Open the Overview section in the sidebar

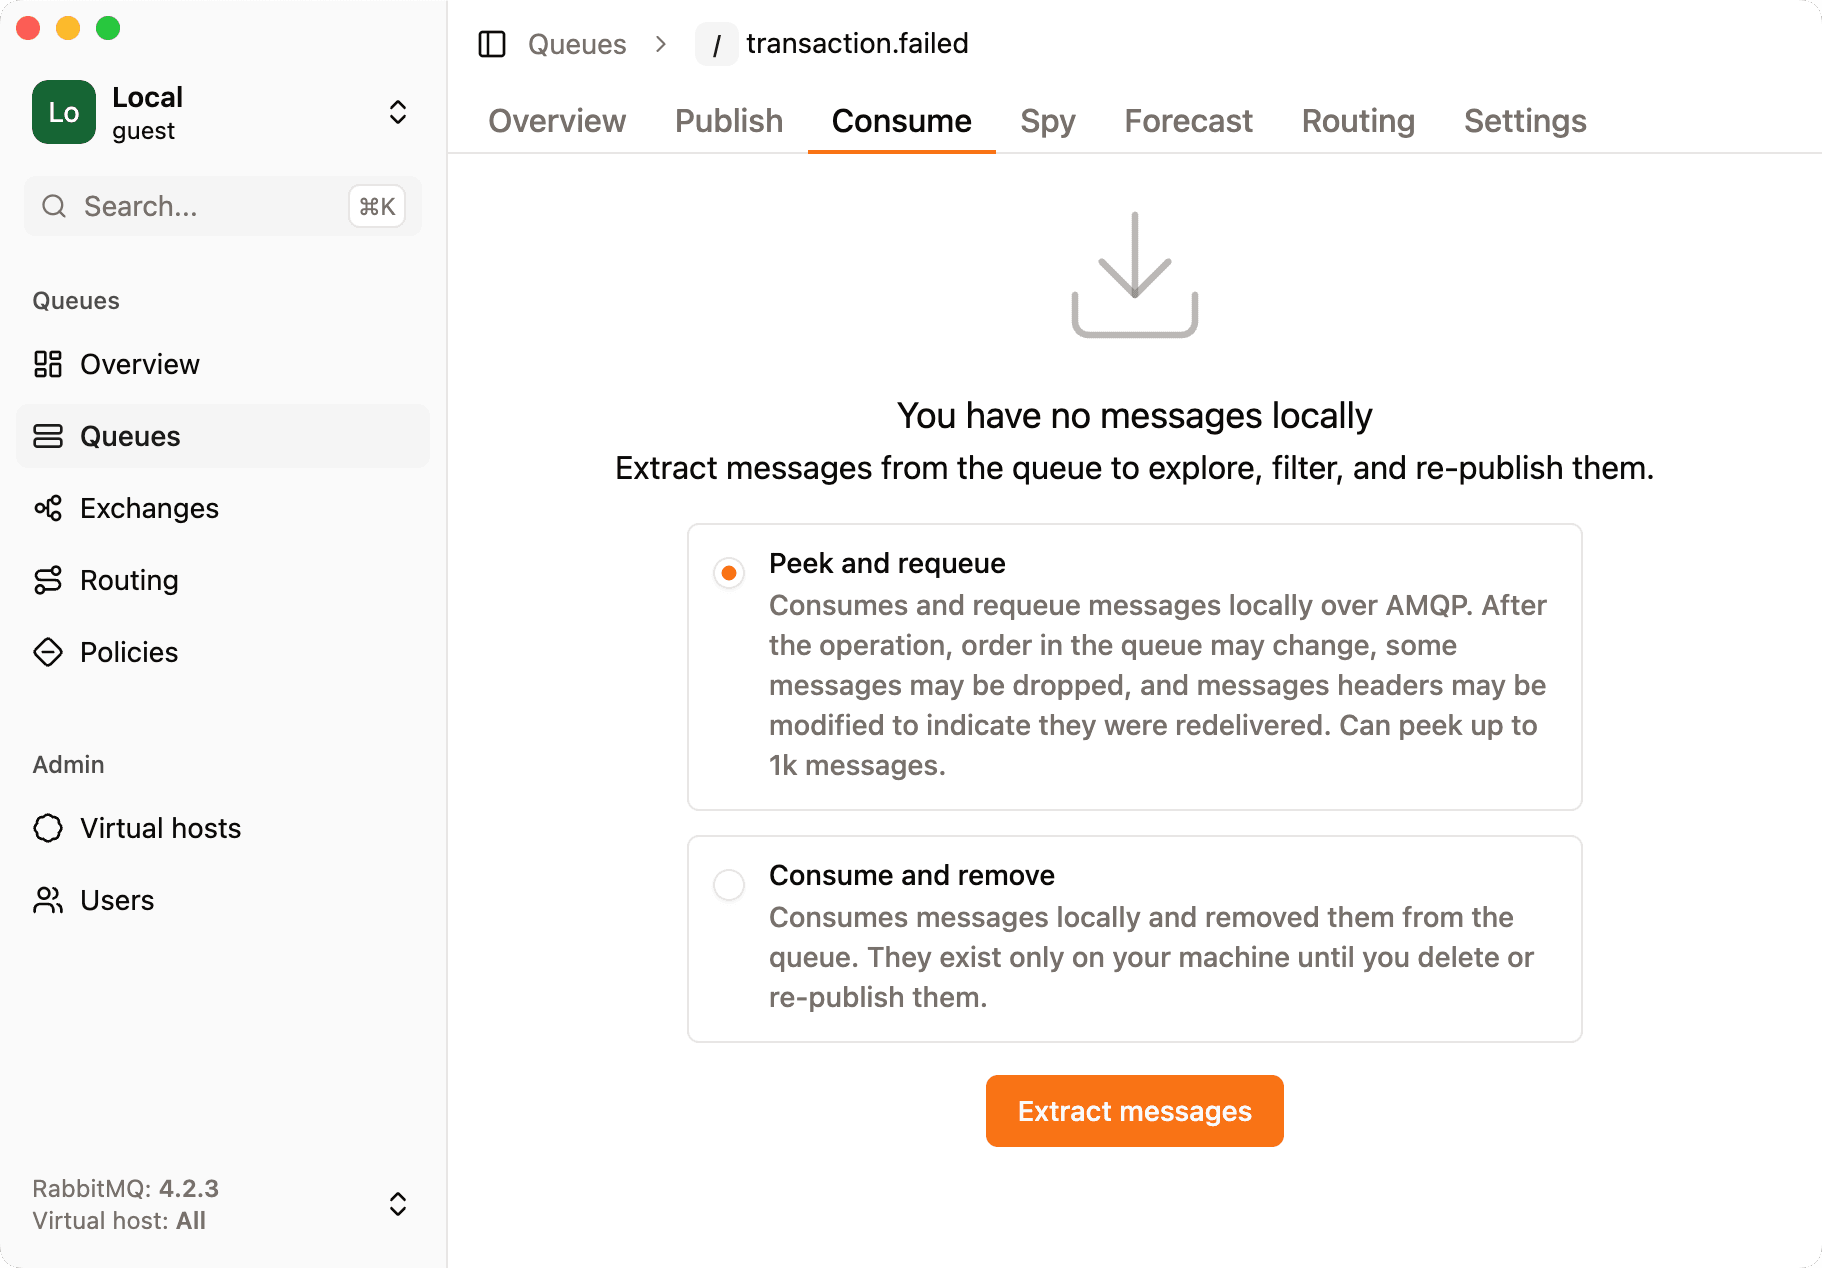coord(139,364)
